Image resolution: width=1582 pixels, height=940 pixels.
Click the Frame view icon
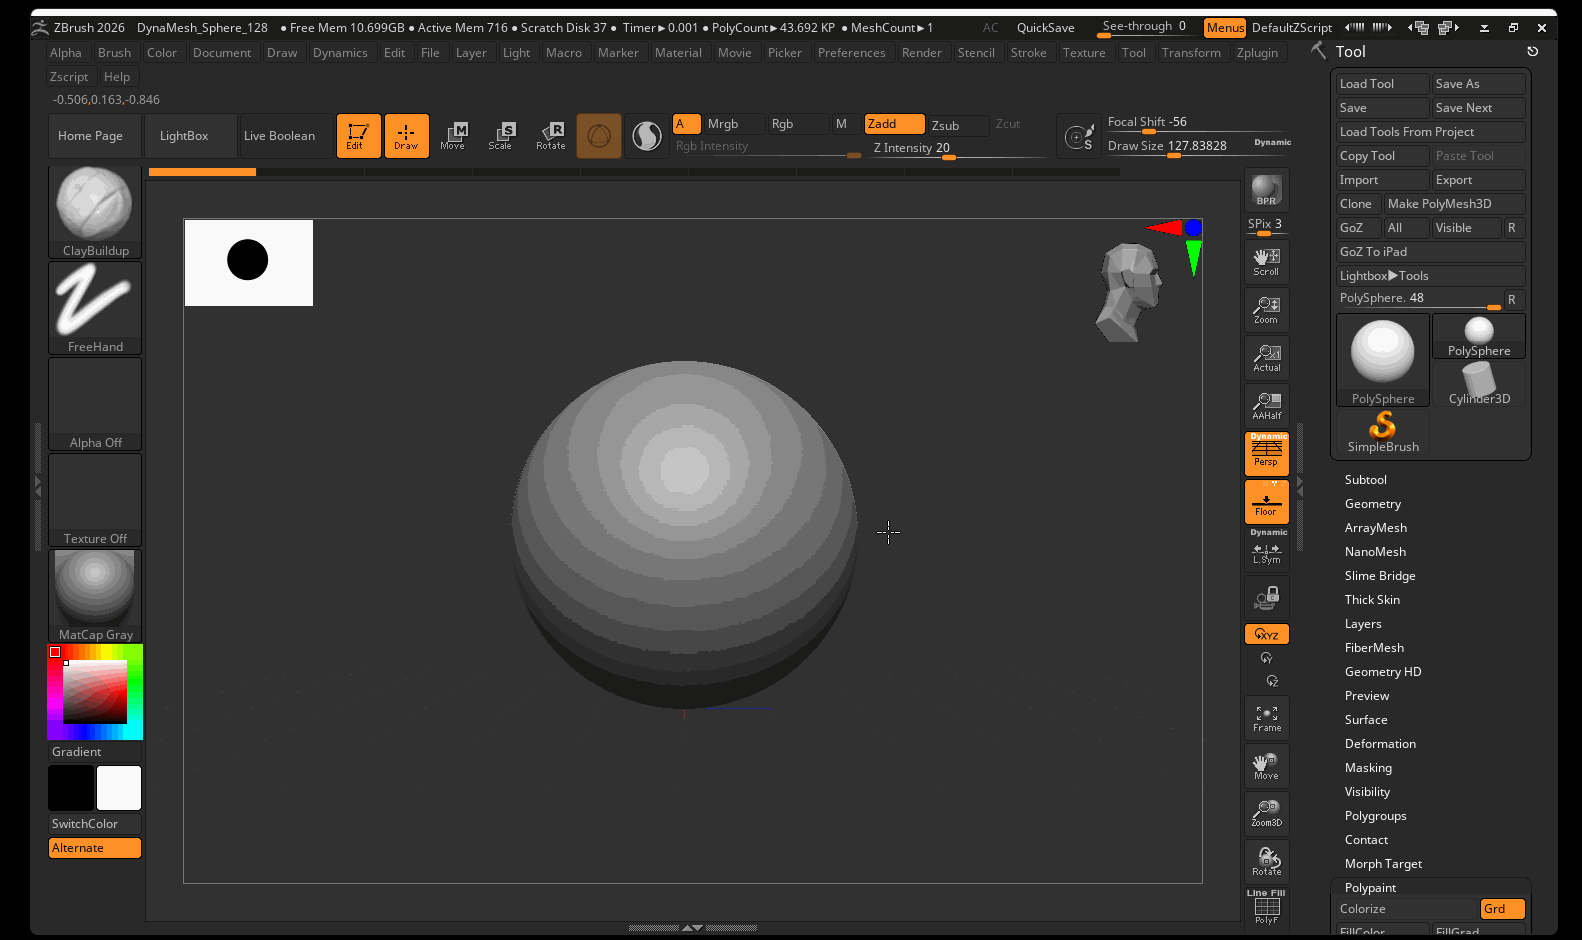1266,718
